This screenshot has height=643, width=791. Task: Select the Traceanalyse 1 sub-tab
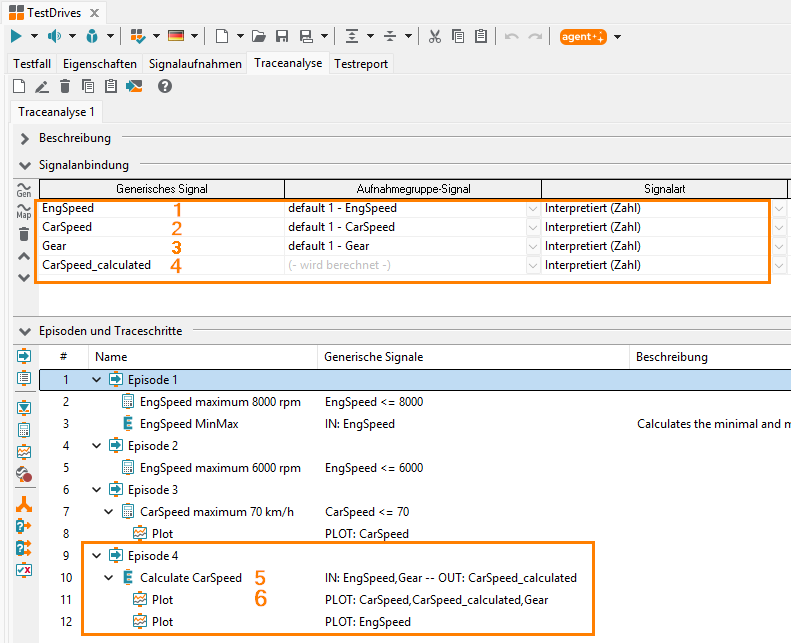pyautogui.click(x=56, y=112)
